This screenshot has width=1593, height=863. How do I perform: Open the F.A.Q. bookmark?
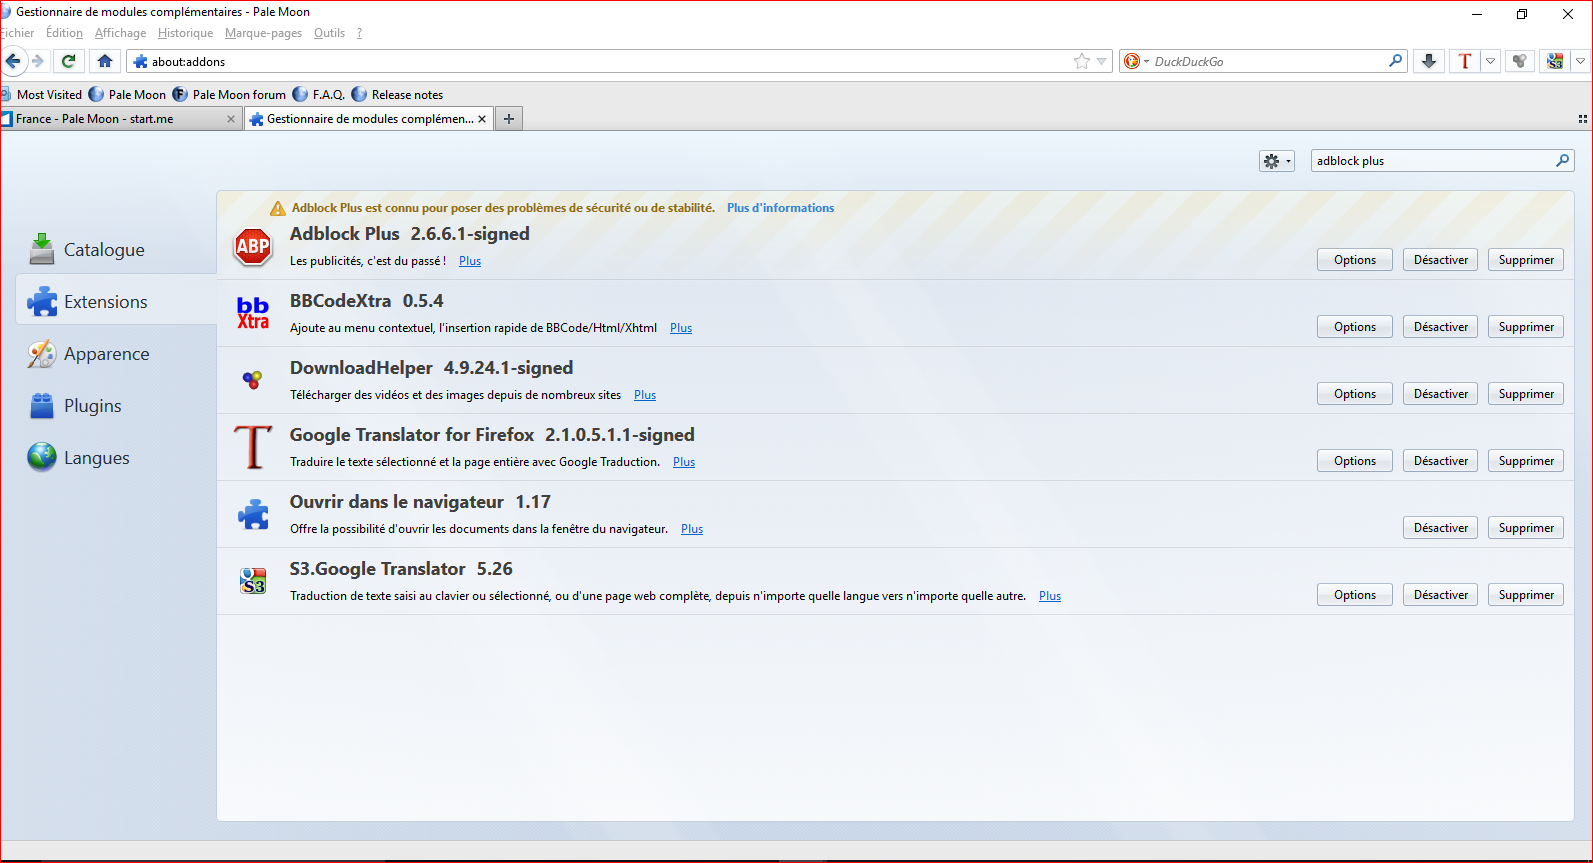[319, 95]
